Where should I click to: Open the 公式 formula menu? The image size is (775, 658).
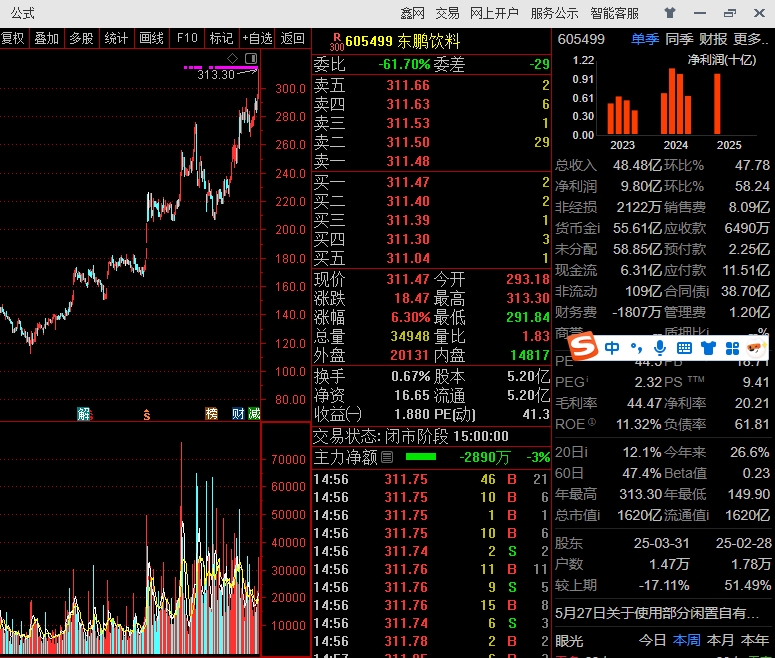(x=23, y=13)
